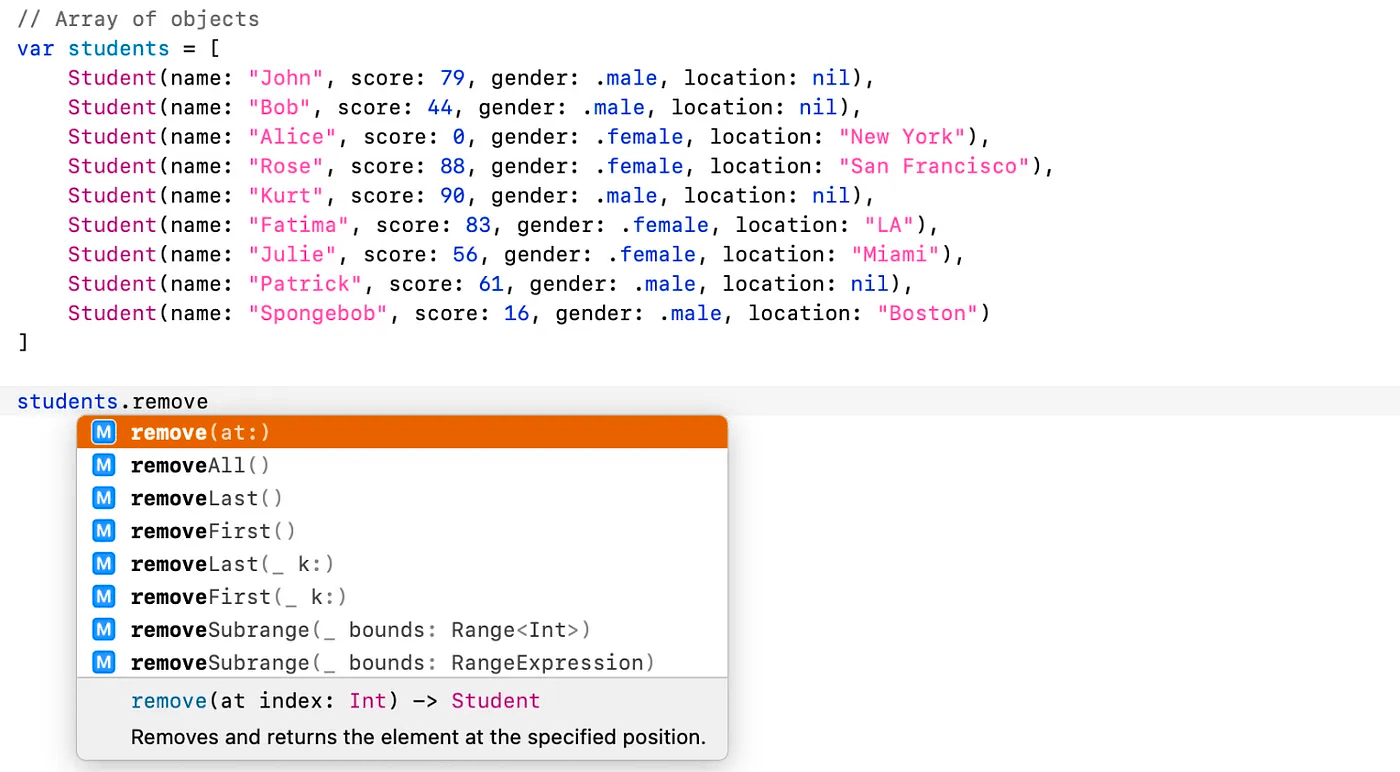Click the M method icon beside removeAll()
The image size is (1400, 772).
(x=103, y=465)
